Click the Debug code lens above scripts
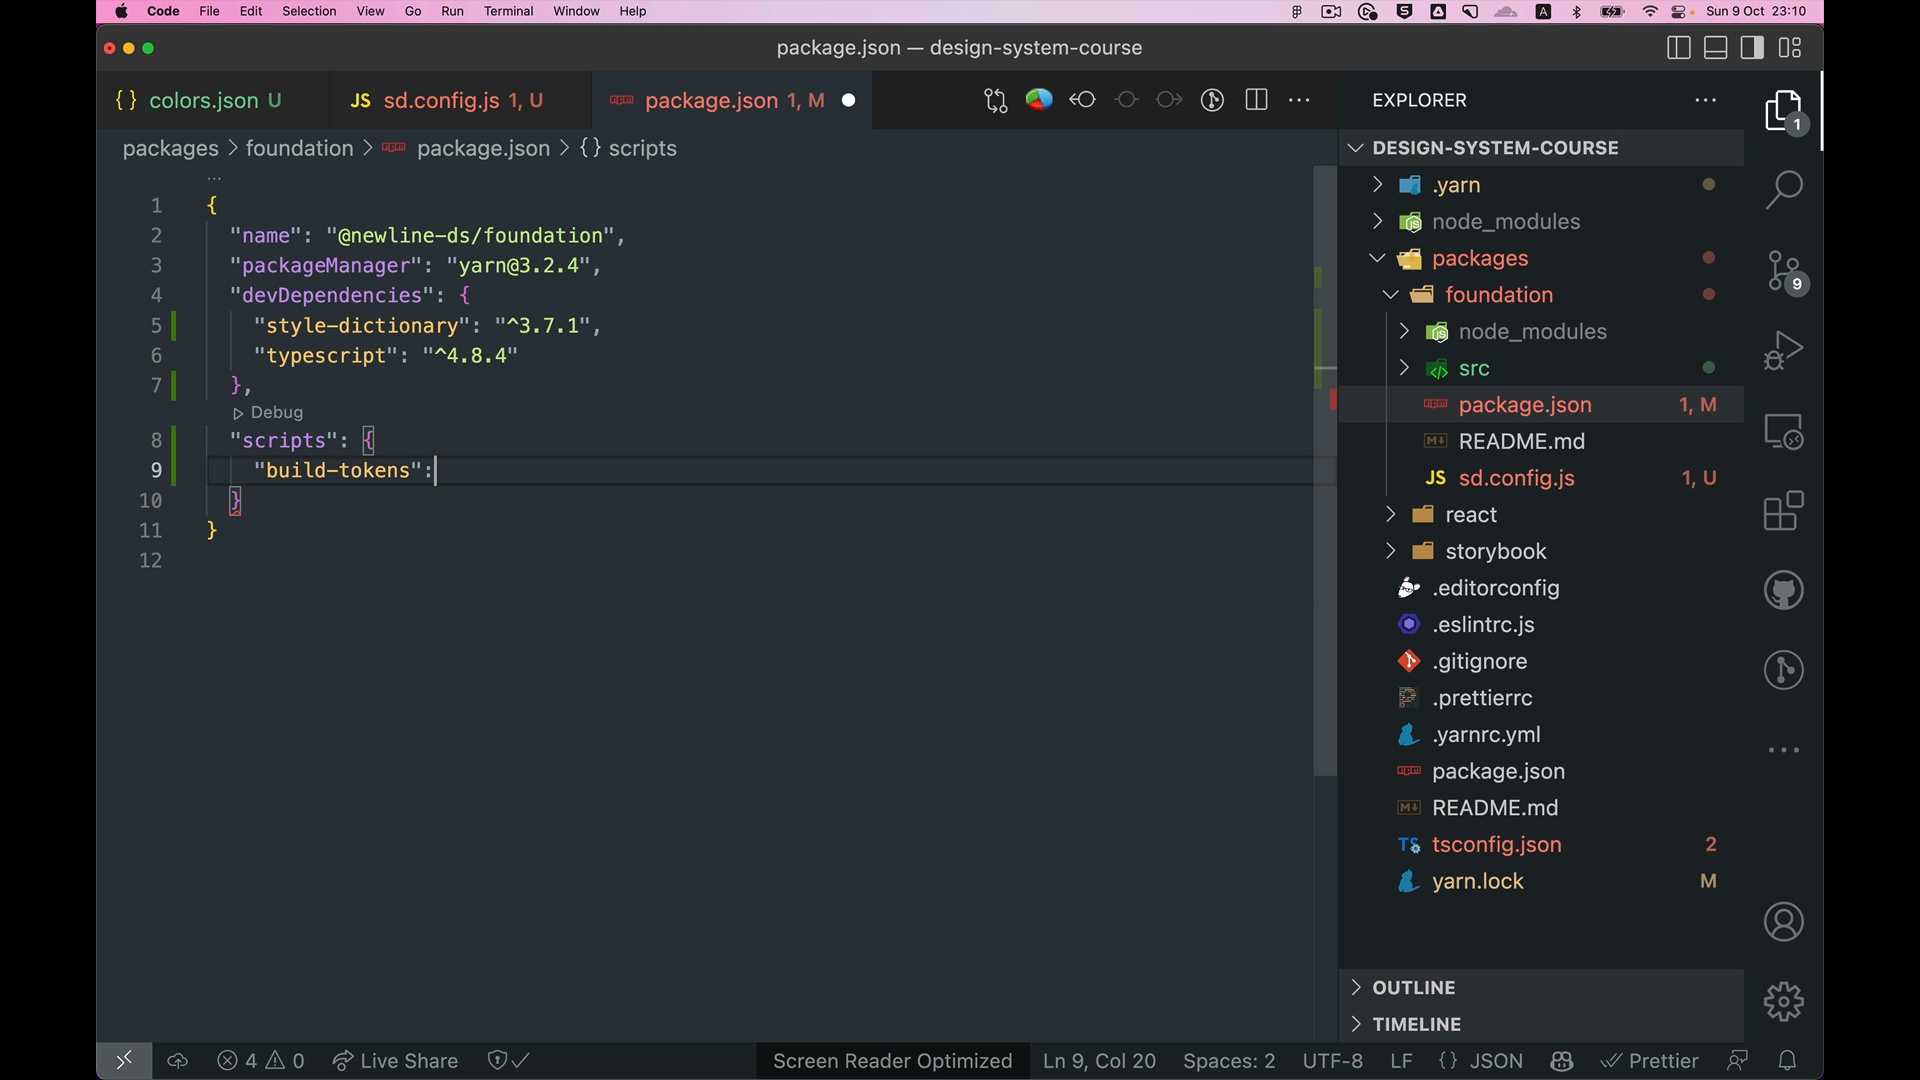Image resolution: width=1920 pixels, height=1080 pixels. tap(268, 413)
